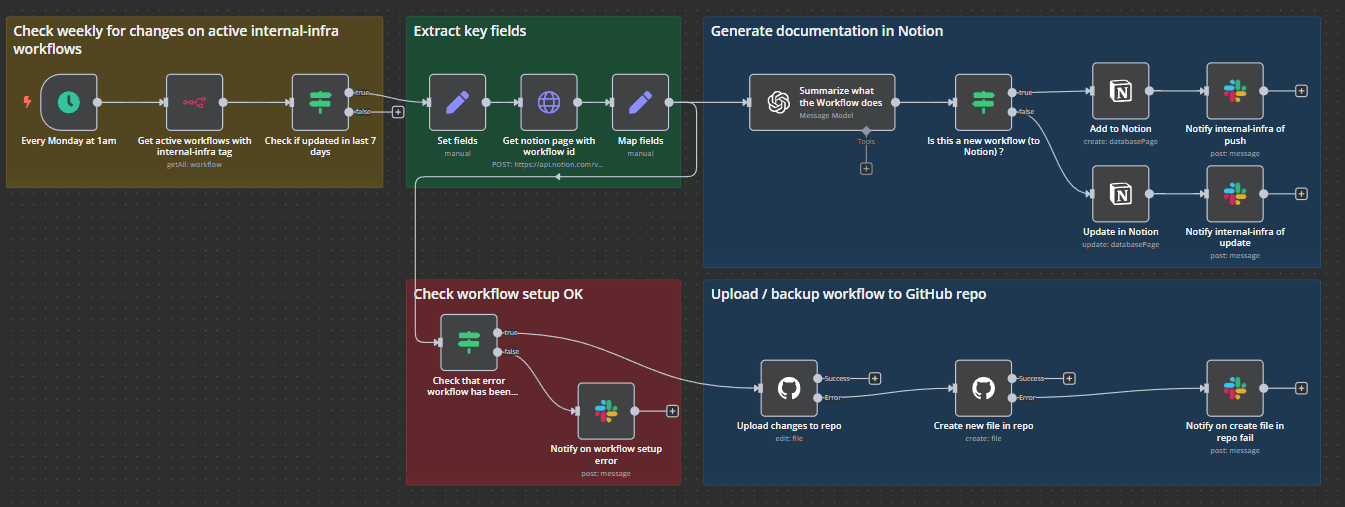The width and height of the screenshot is (1345, 507).
Task: Select the Set fields pencil node
Action: pos(457,102)
